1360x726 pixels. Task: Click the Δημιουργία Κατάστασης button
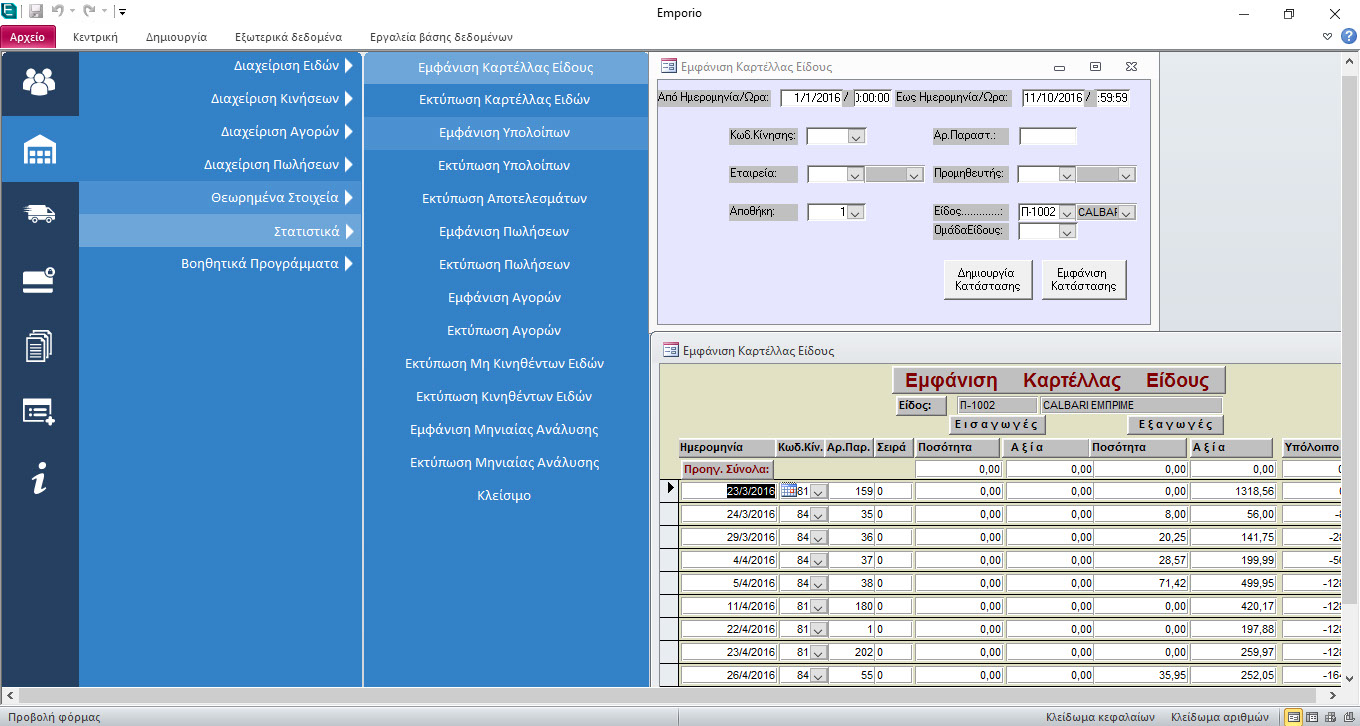[987, 279]
